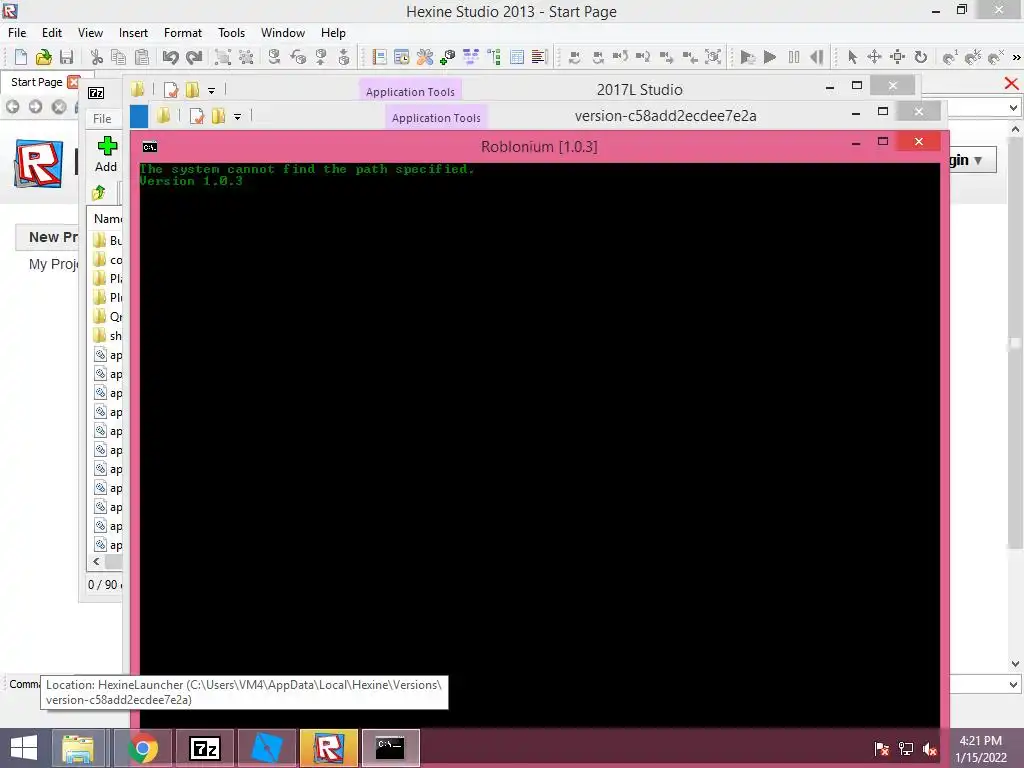Open the Explorer tree panel icon
The width and height of the screenshot is (1024, 768).
click(x=494, y=57)
